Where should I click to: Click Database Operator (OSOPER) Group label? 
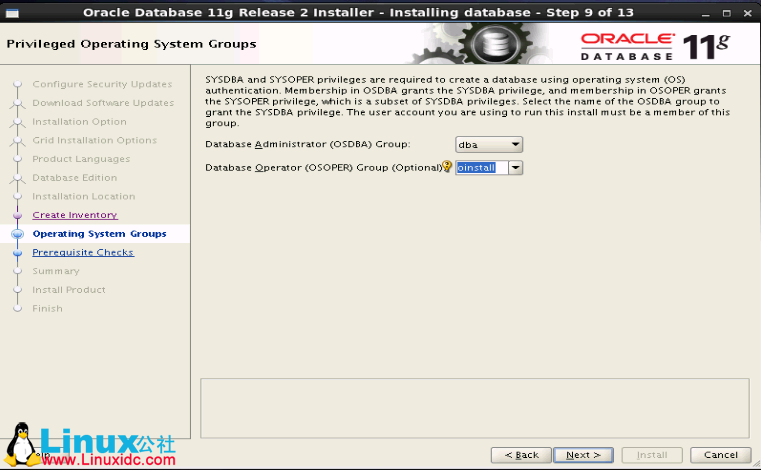[x=324, y=168]
